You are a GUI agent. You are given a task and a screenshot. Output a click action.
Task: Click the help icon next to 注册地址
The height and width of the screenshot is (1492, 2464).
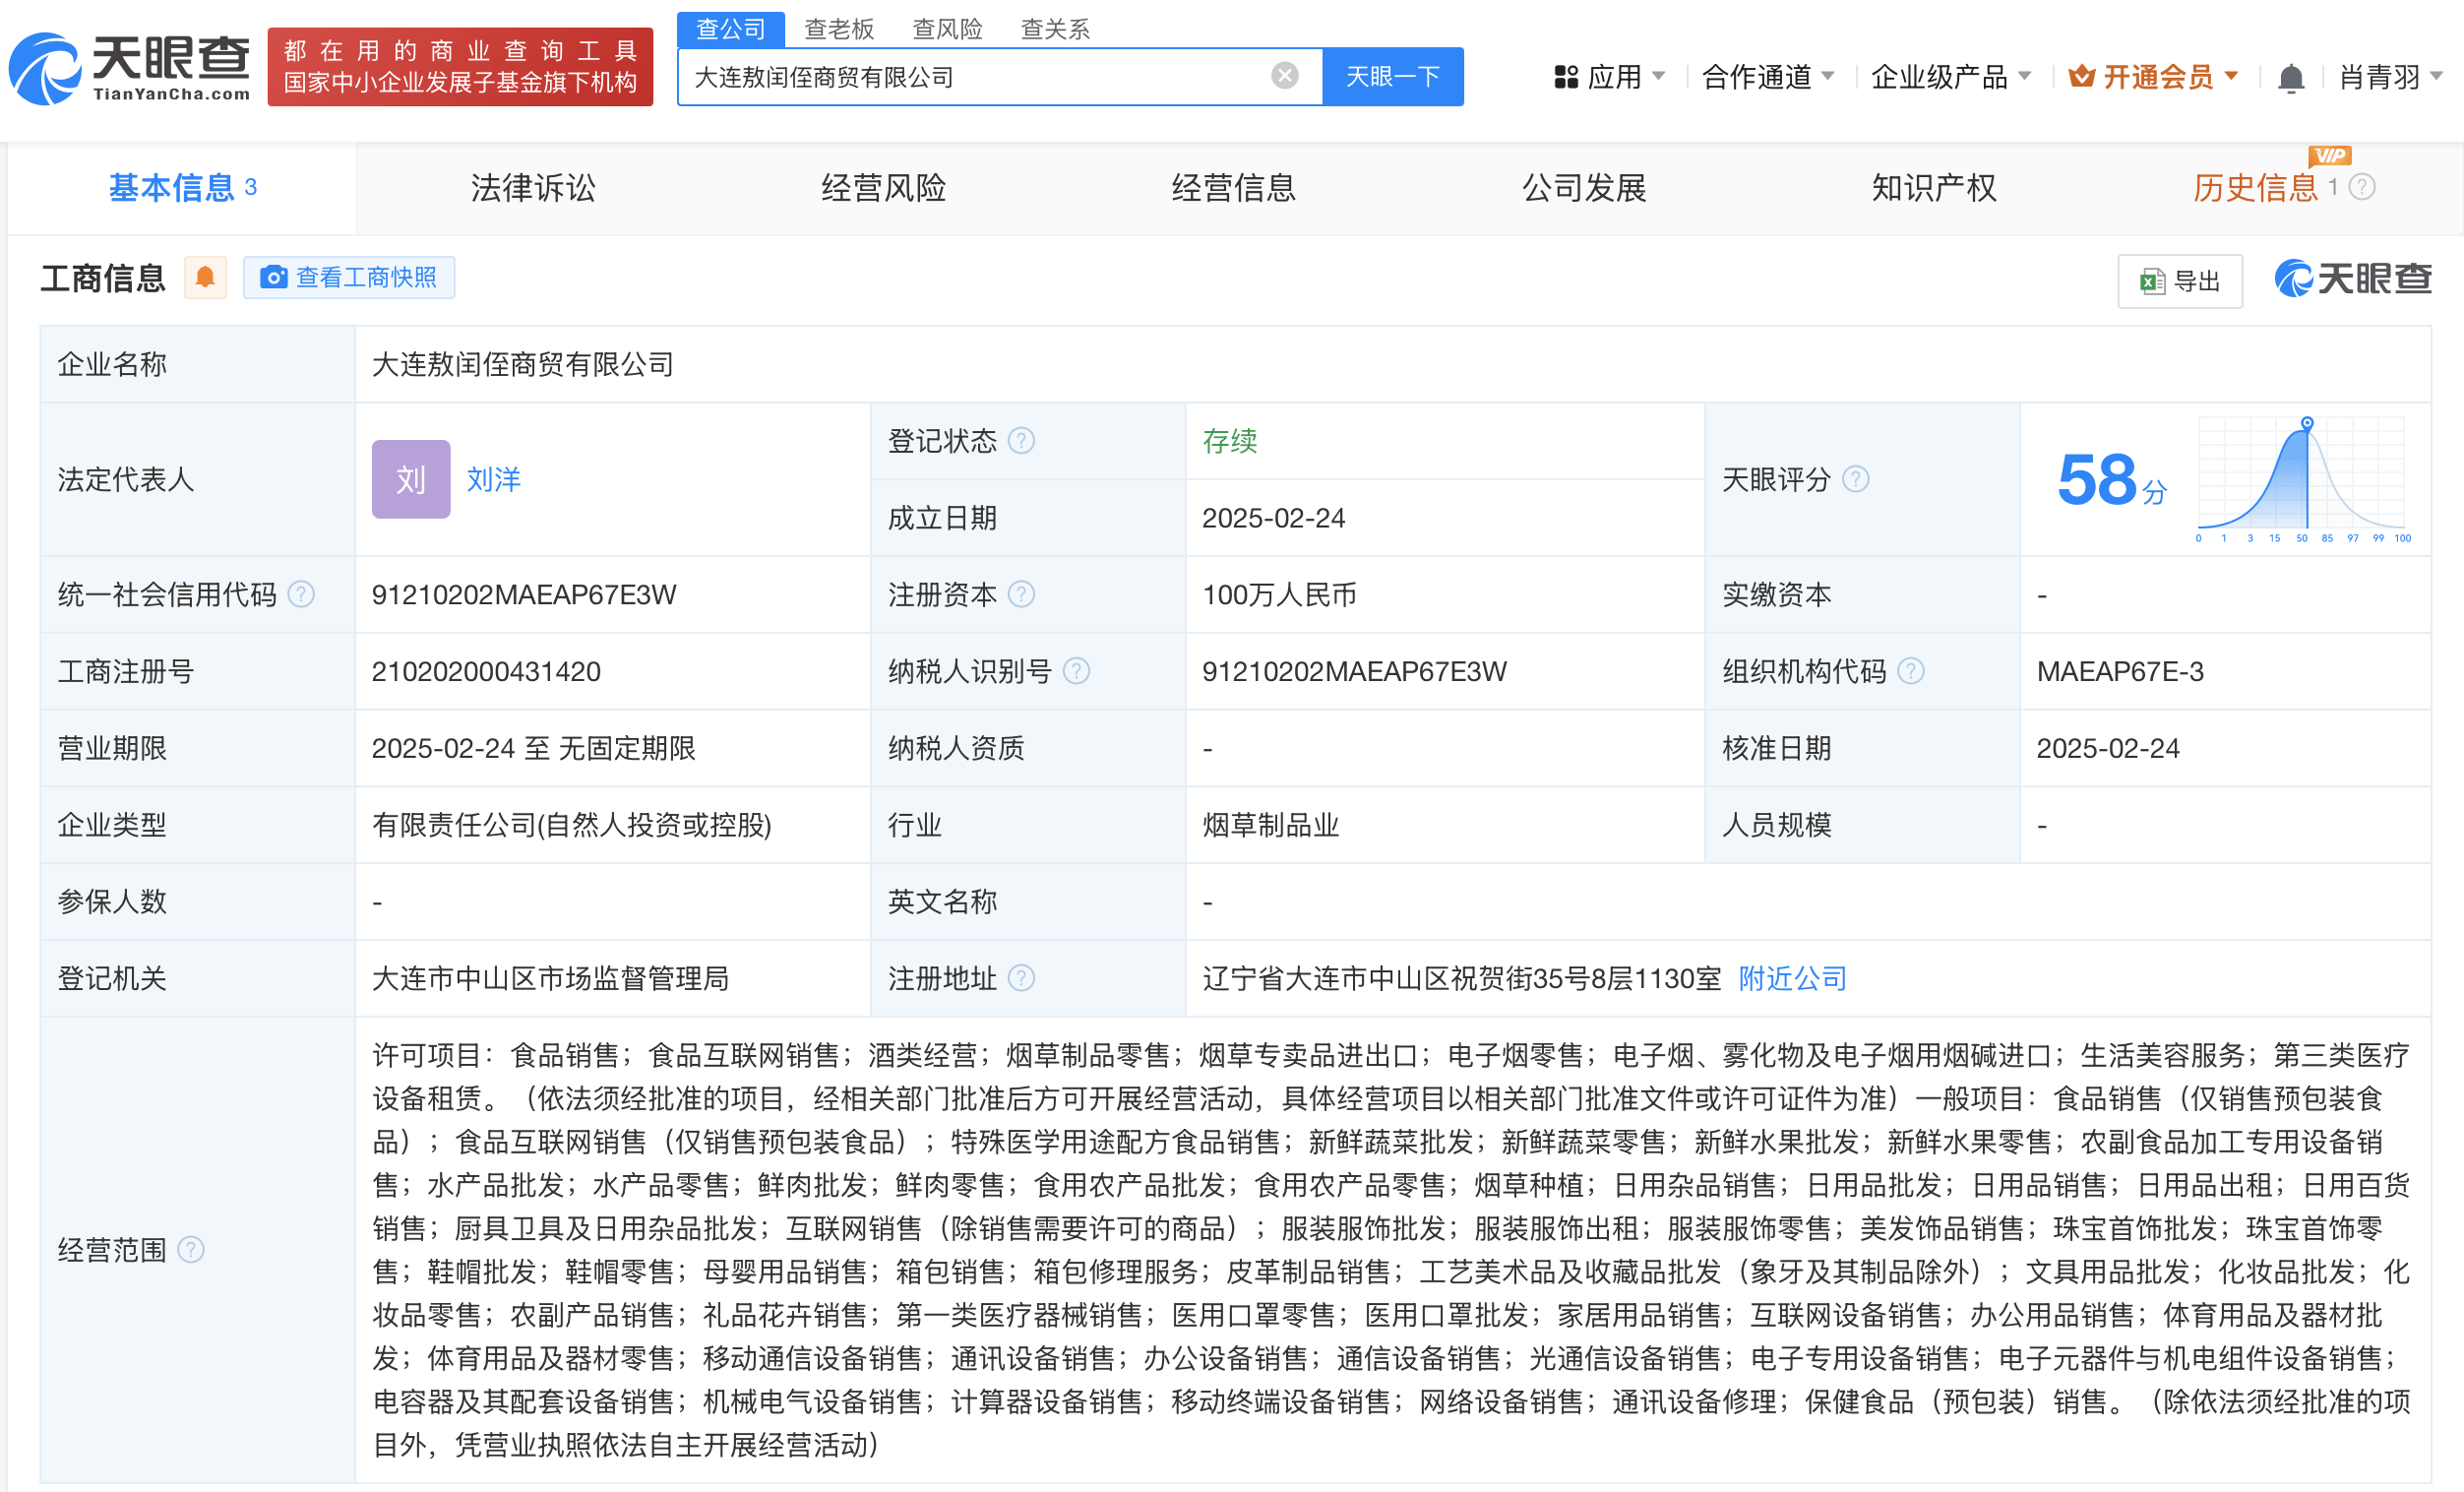point(1021,977)
